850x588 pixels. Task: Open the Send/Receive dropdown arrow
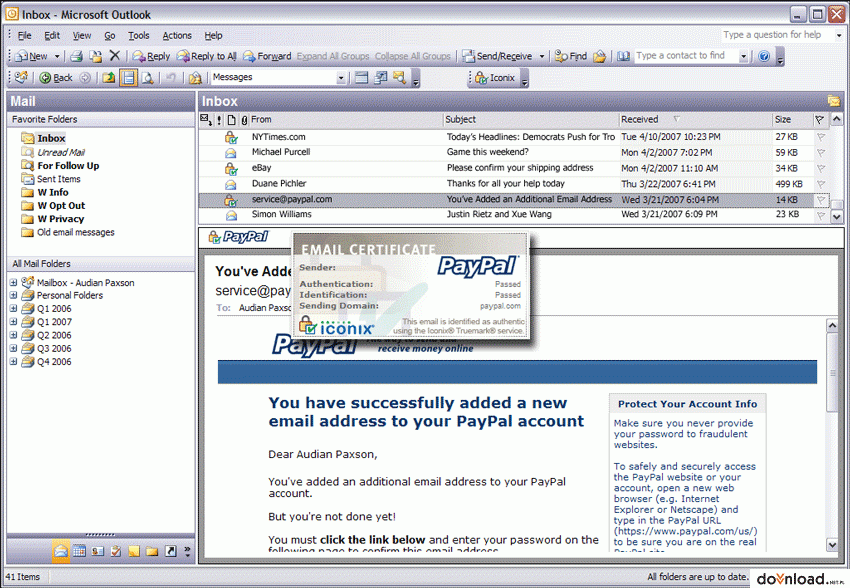coord(542,56)
